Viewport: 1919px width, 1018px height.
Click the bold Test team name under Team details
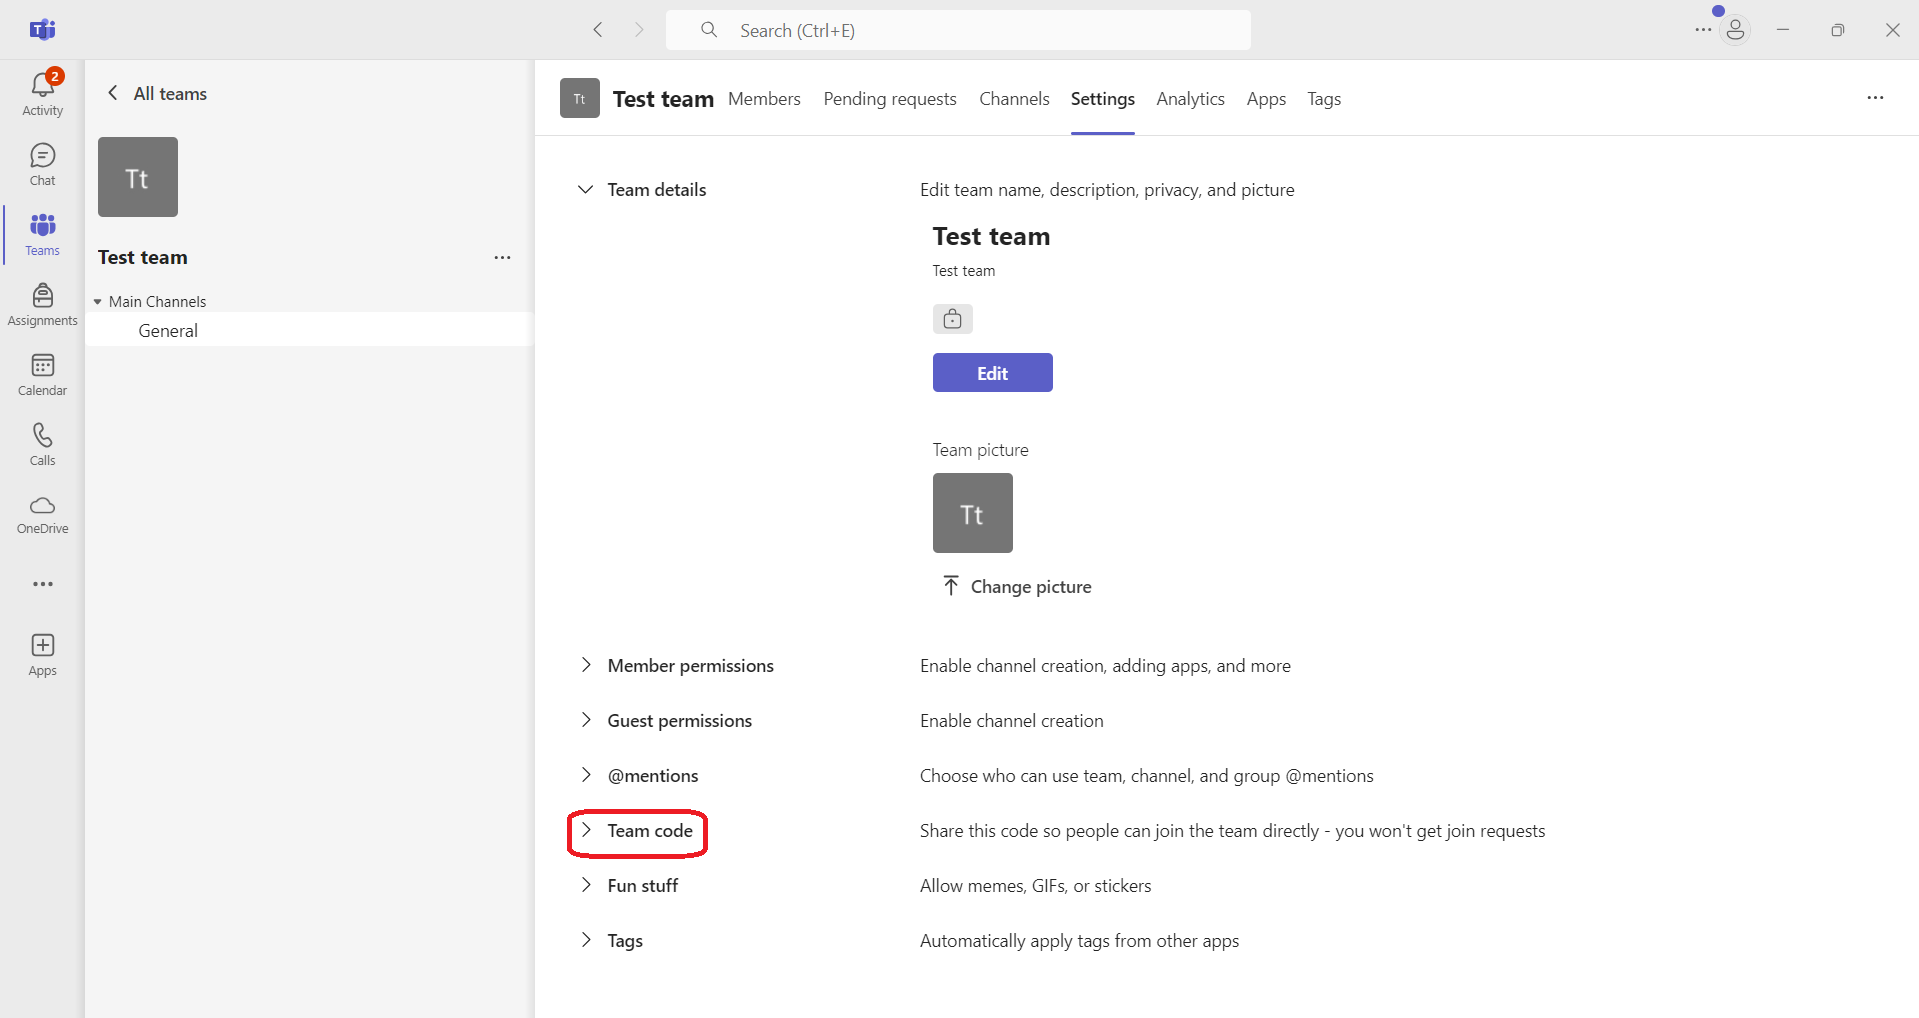991,236
